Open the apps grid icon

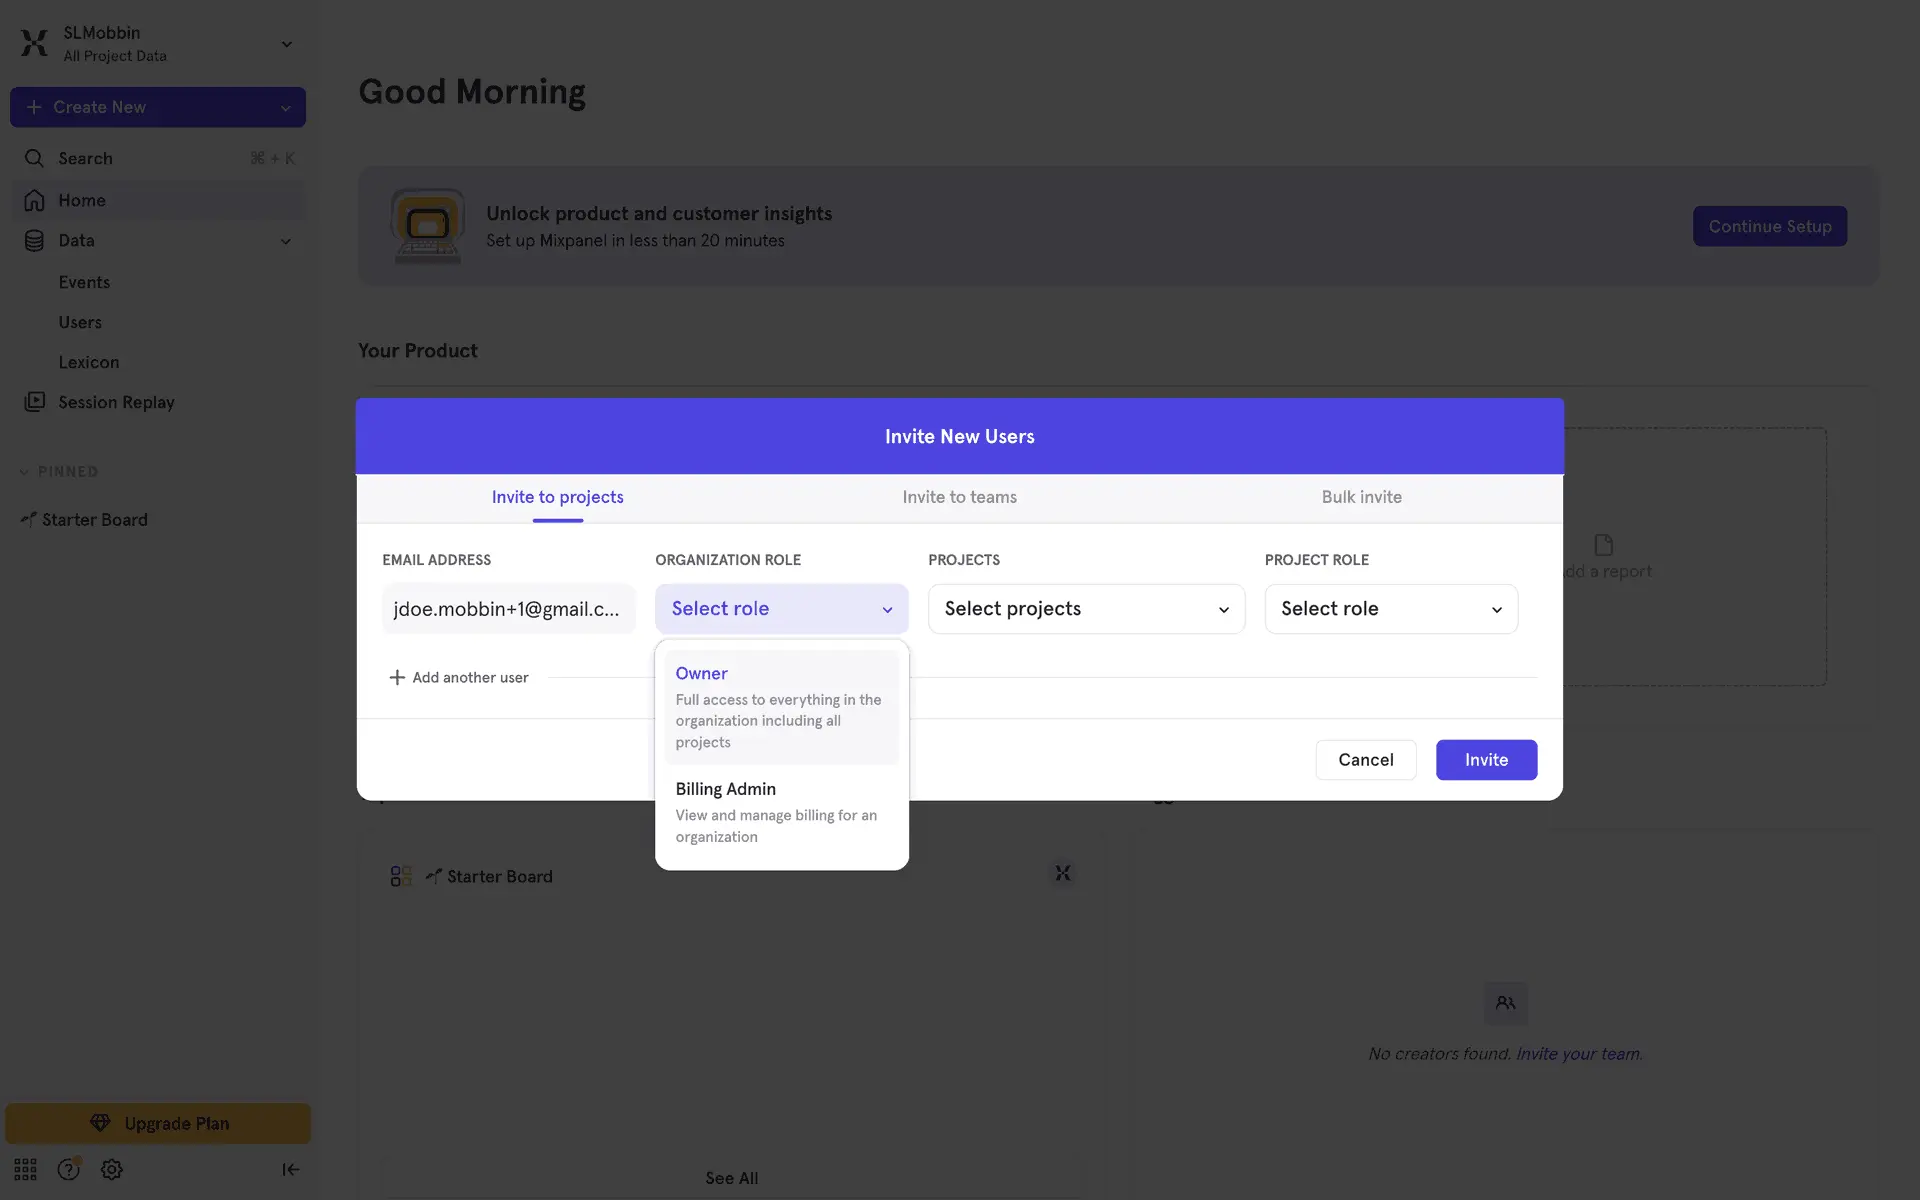[25, 1169]
